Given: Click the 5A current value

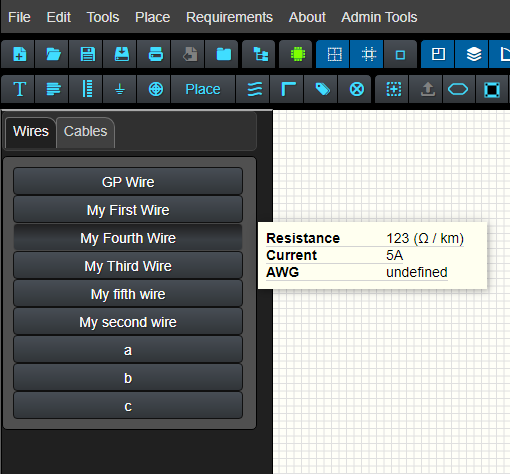Looking at the screenshot, I should (394, 255).
